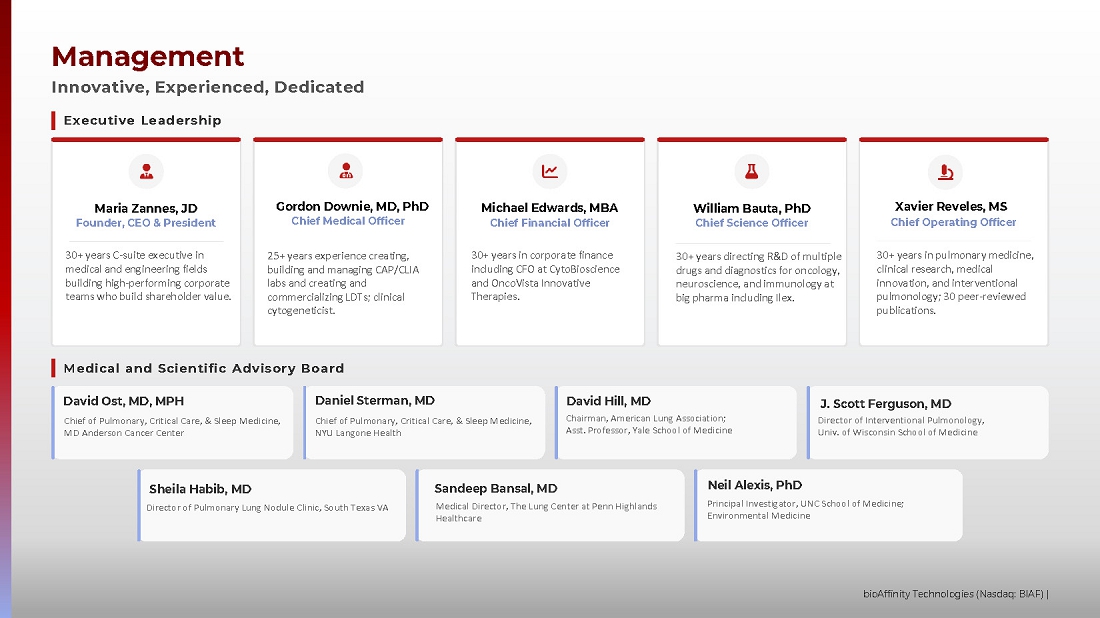Click the Medical and Scientific Advisory Board heading
The image size is (1100, 618).
203,368
